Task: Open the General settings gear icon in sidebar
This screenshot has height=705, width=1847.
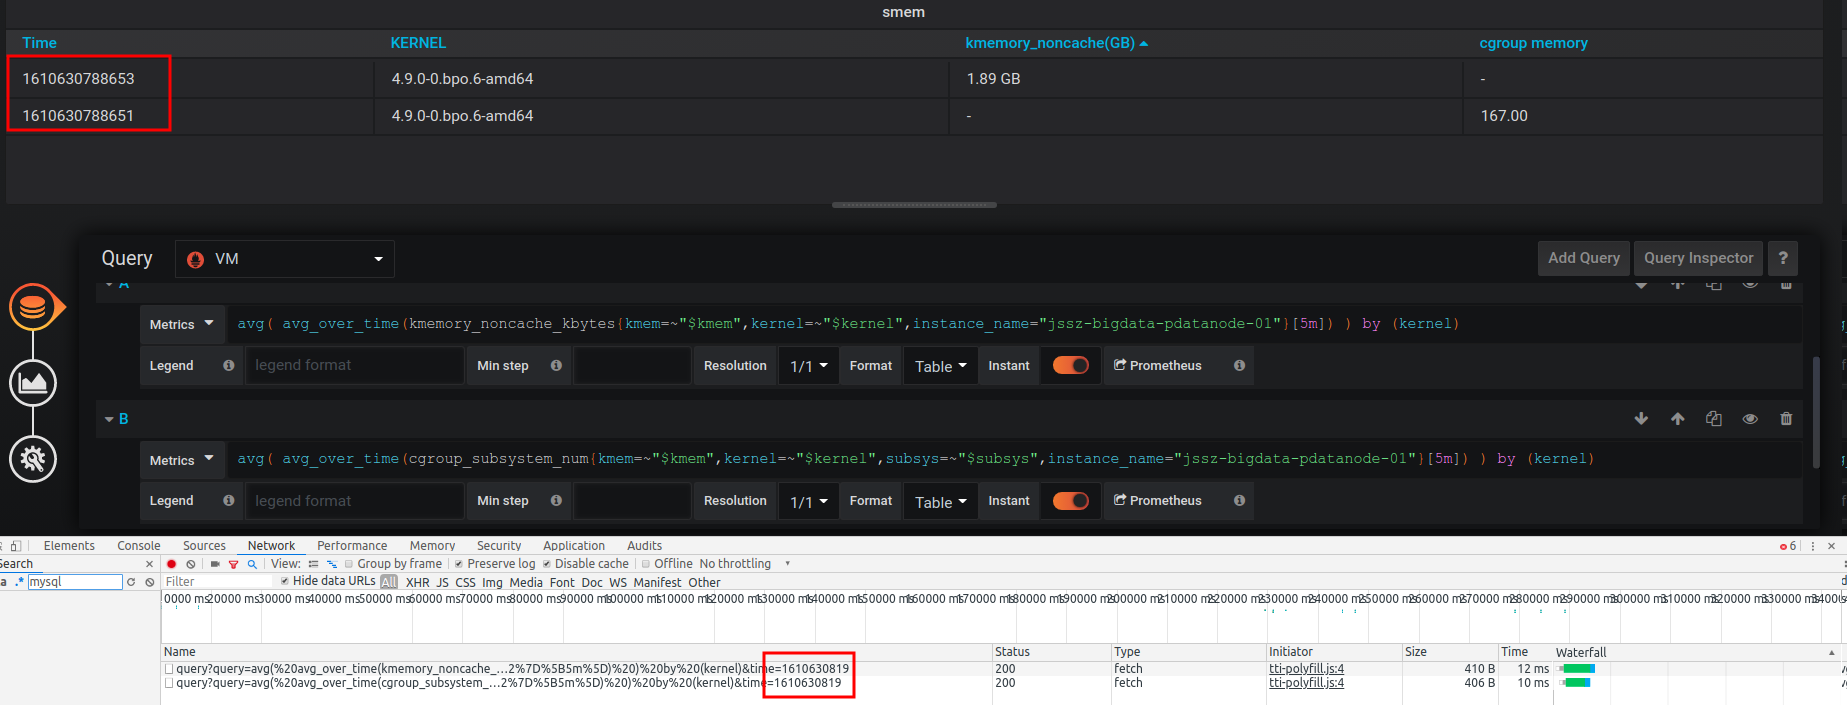Action: pos(33,459)
